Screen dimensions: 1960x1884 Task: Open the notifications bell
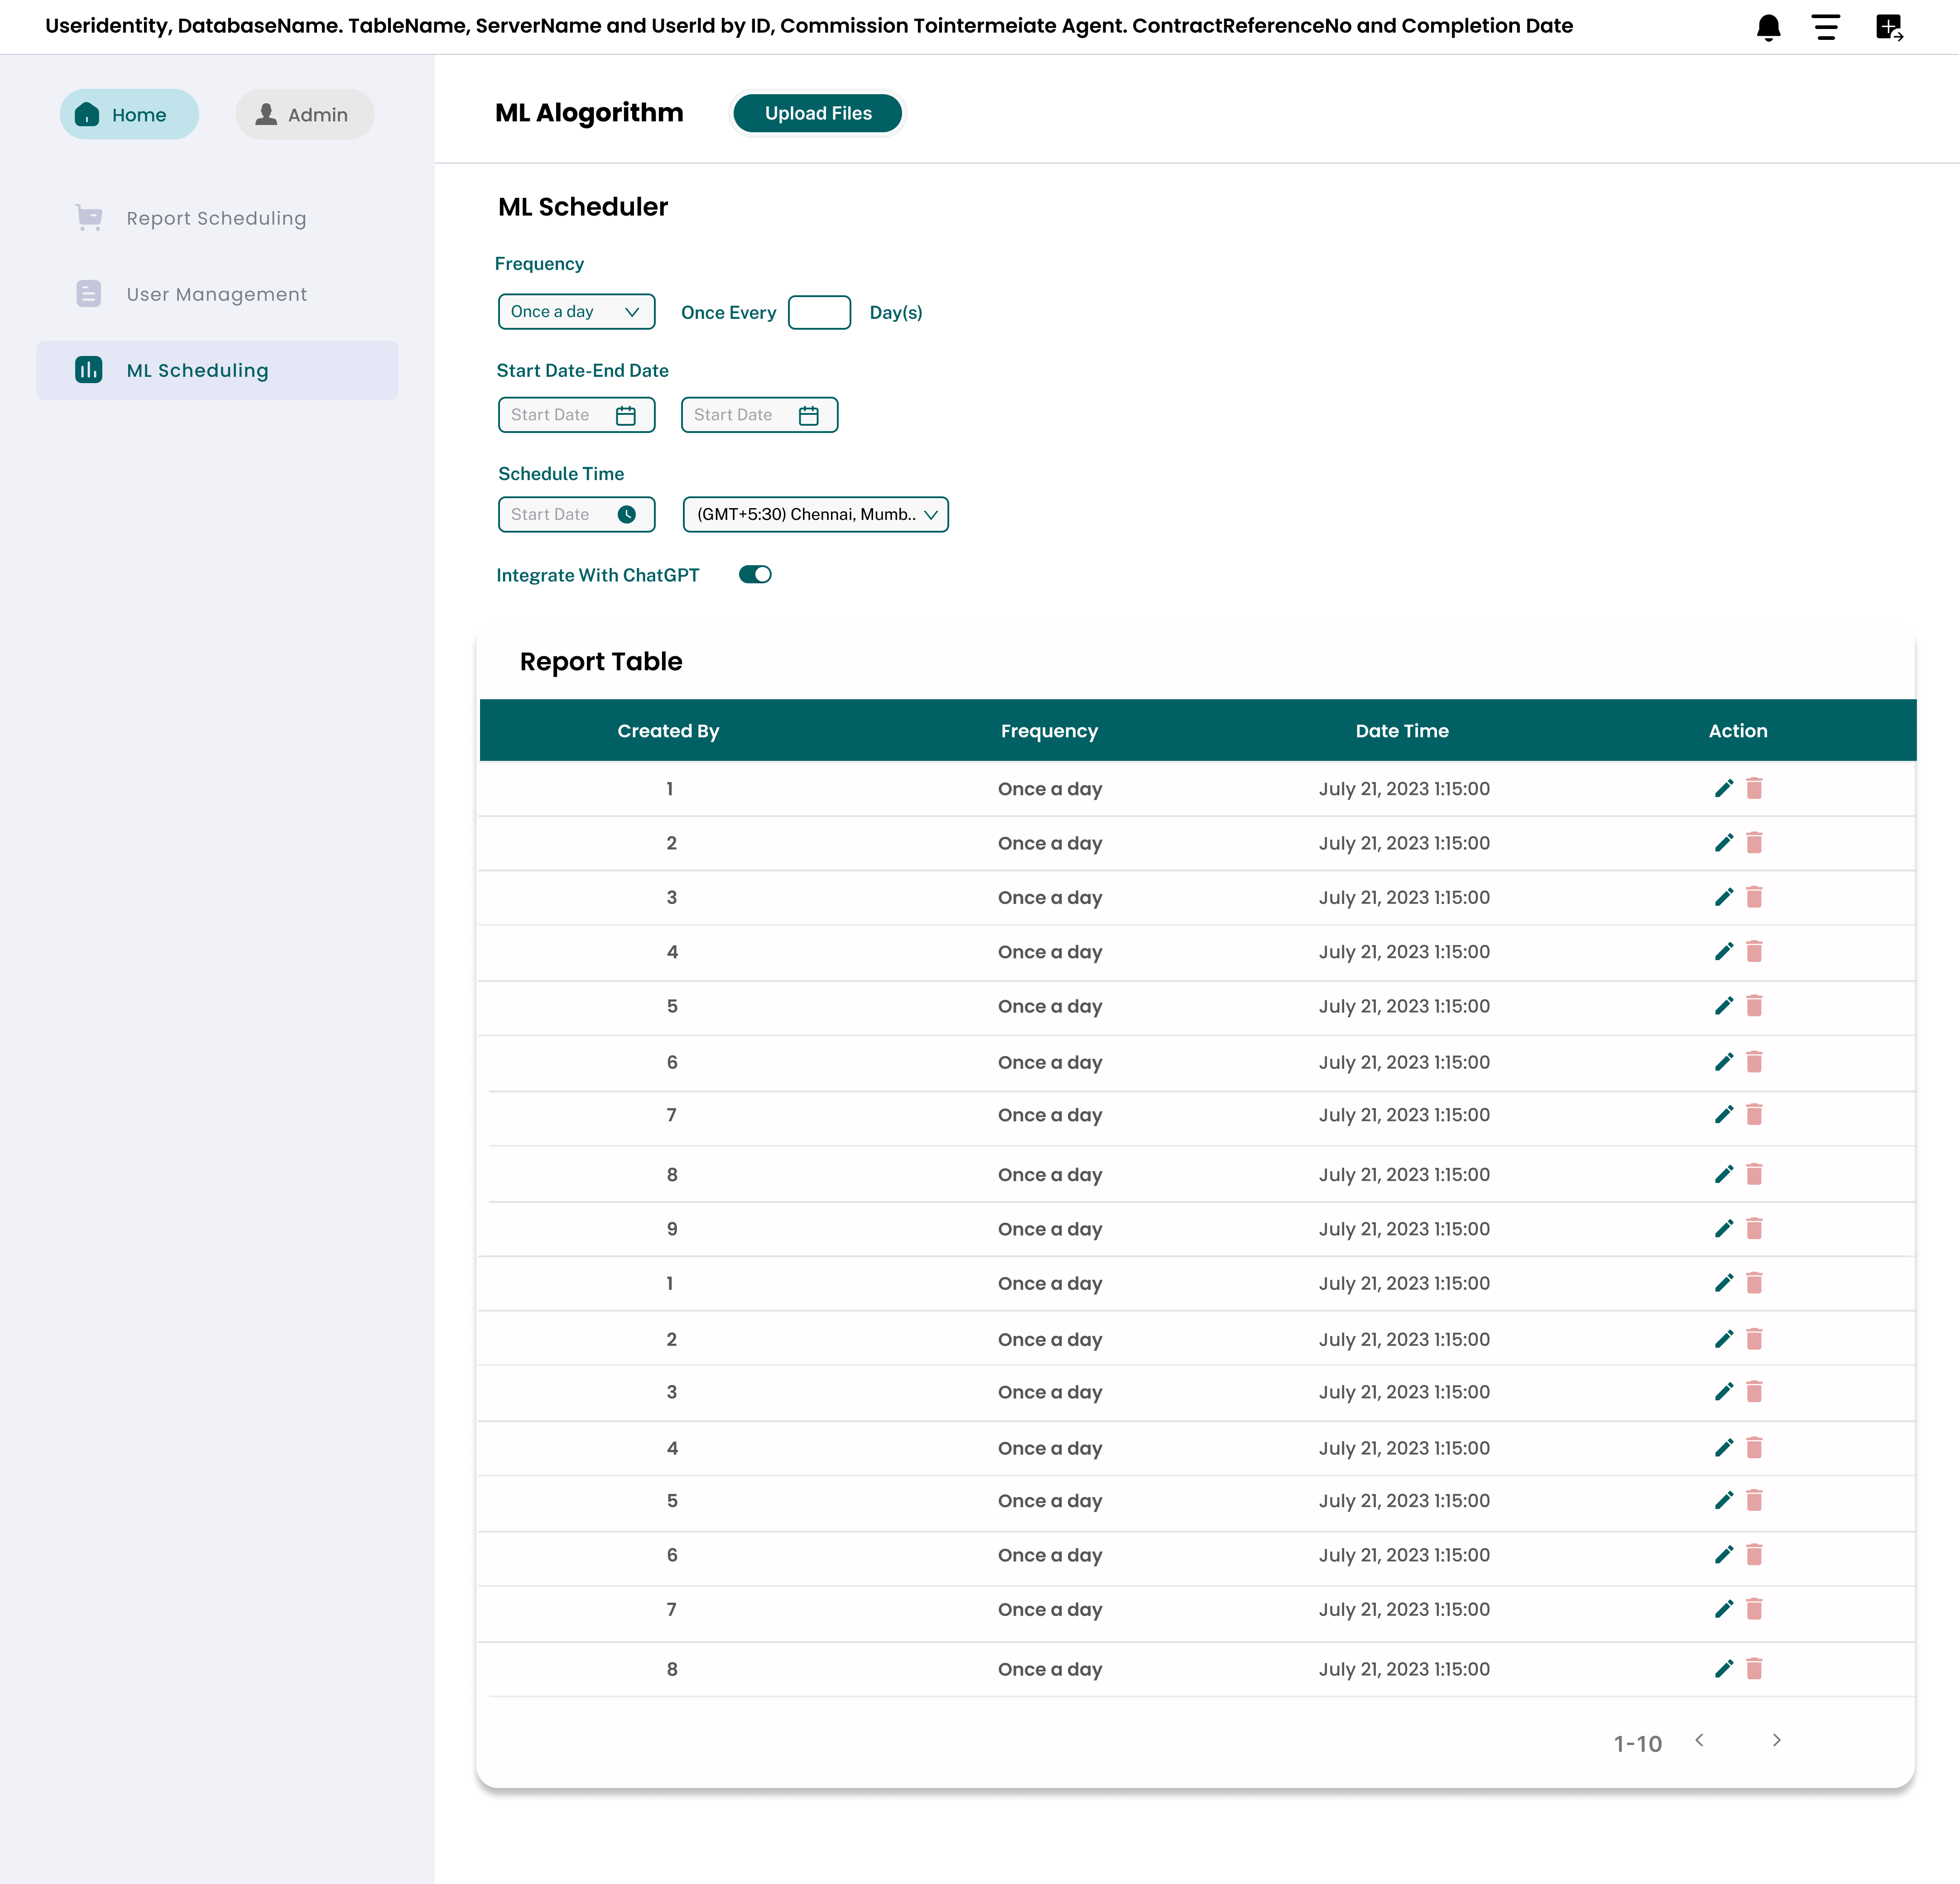click(x=1768, y=27)
